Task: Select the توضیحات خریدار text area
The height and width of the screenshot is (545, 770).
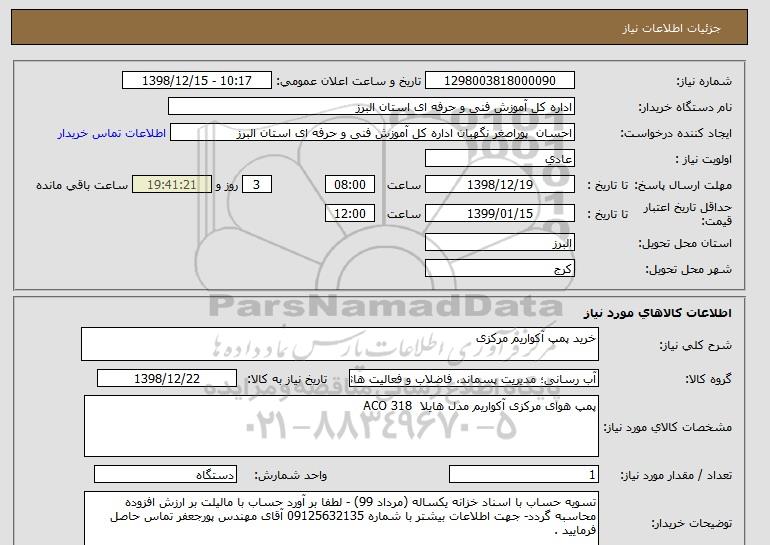Action: (x=341, y=518)
